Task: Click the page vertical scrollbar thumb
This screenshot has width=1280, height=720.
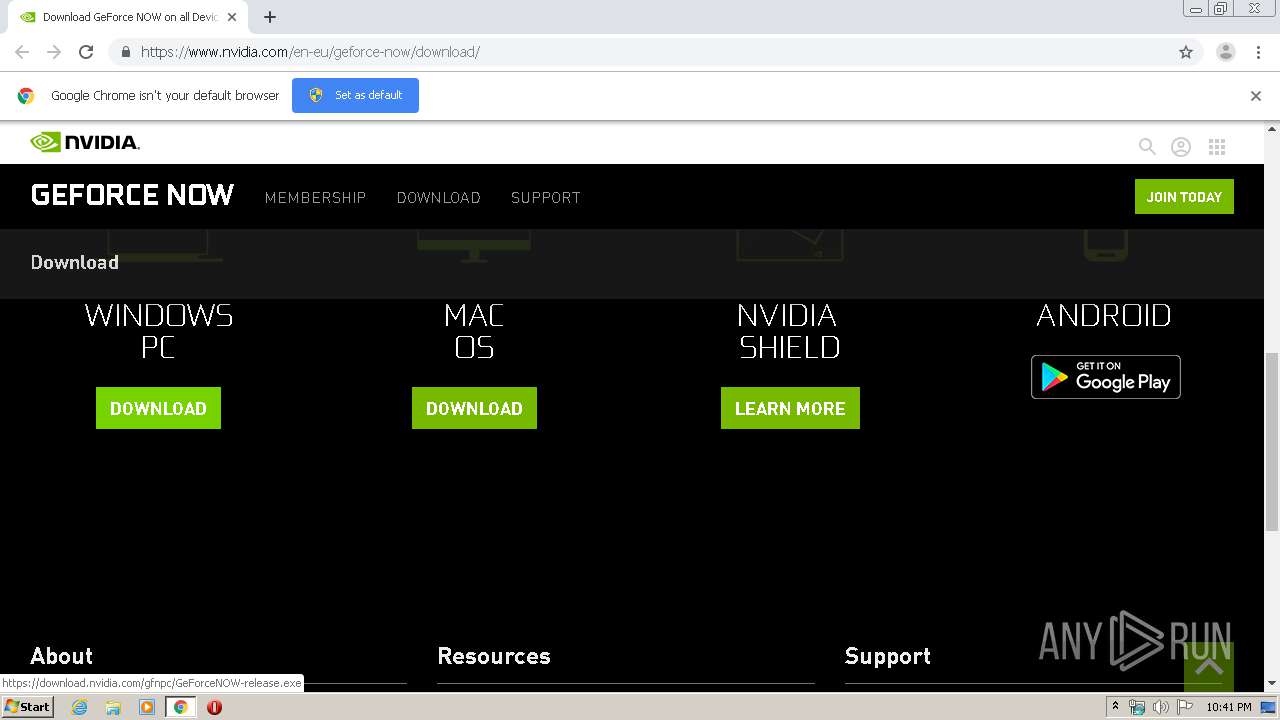Action: (1272, 441)
